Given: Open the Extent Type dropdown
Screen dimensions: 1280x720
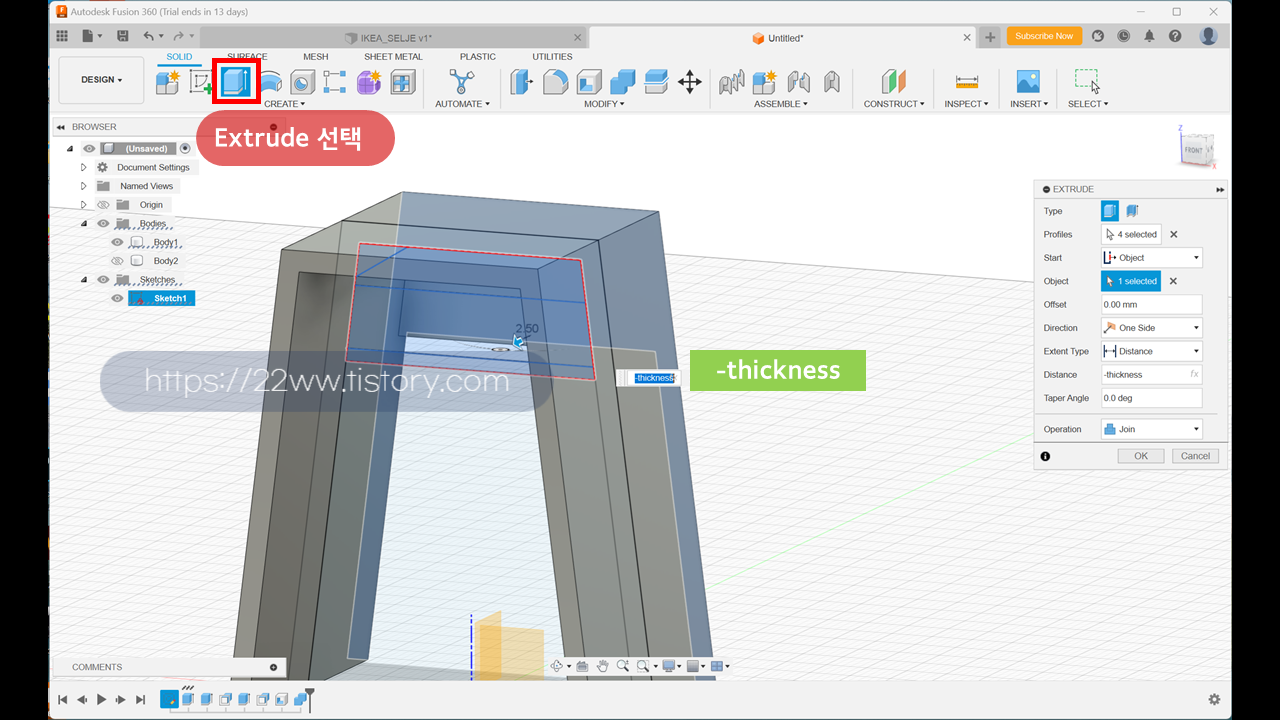Looking at the screenshot, I should [x=1152, y=351].
